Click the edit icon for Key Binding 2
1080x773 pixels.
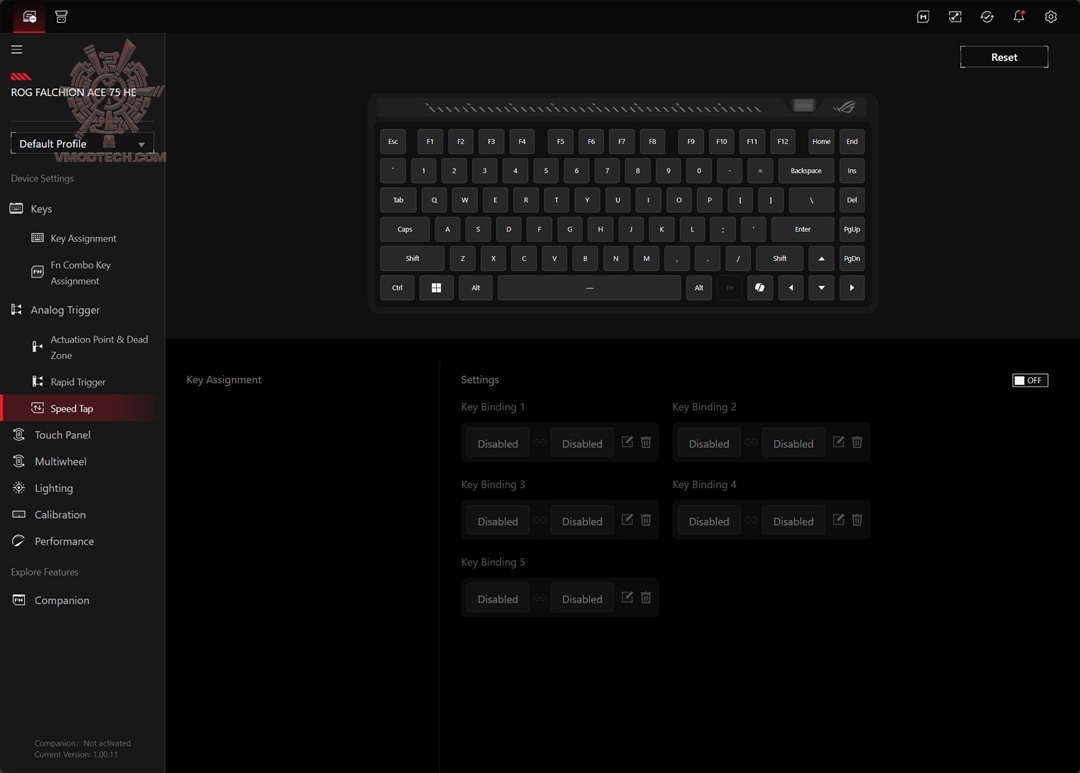tap(838, 442)
